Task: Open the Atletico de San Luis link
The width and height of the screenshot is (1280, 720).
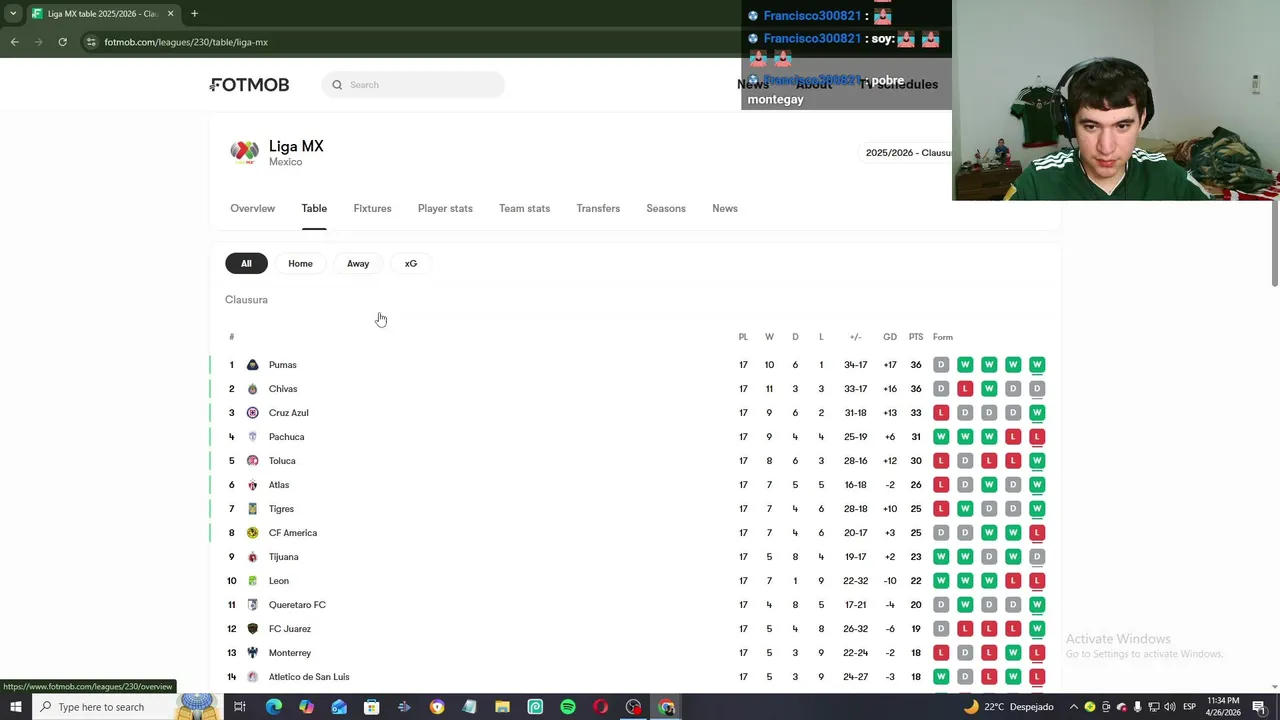Action: coord(309,677)
